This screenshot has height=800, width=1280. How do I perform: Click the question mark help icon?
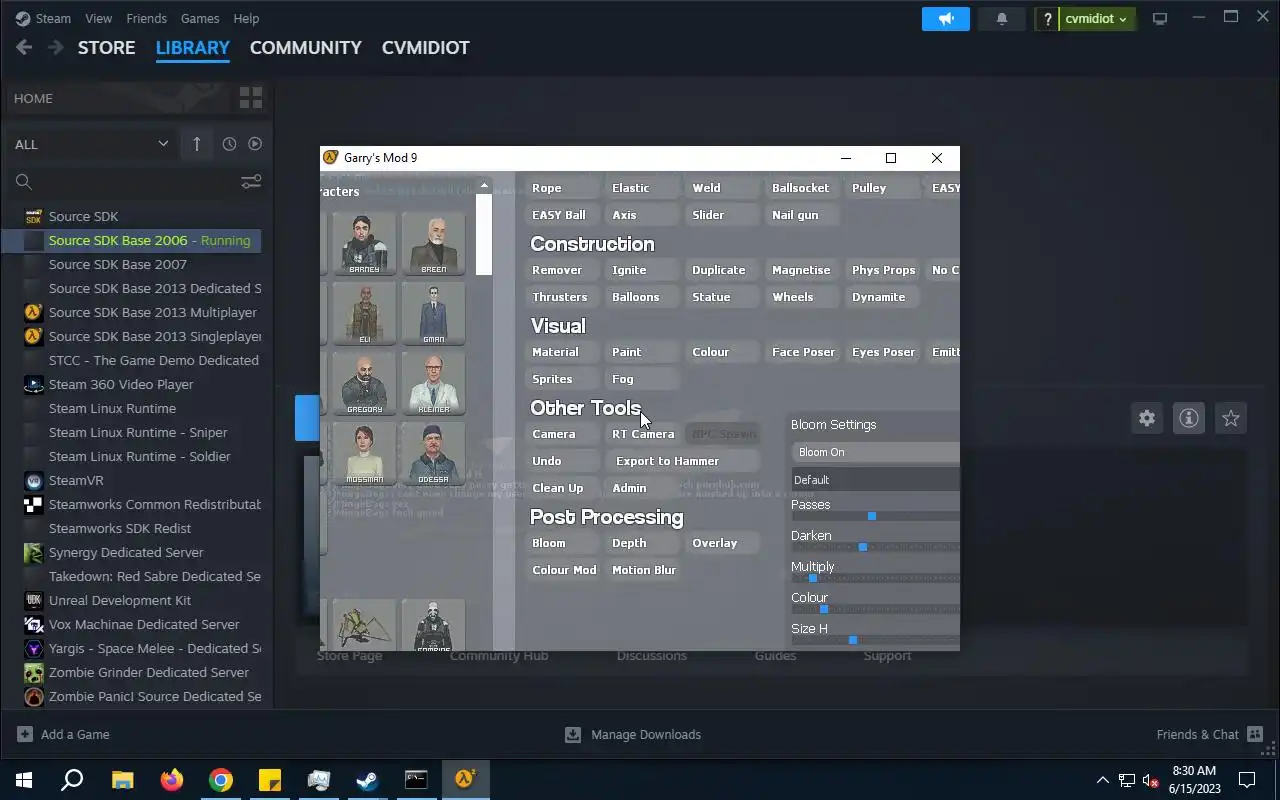pyautogui.click(x=1046, y=19)
